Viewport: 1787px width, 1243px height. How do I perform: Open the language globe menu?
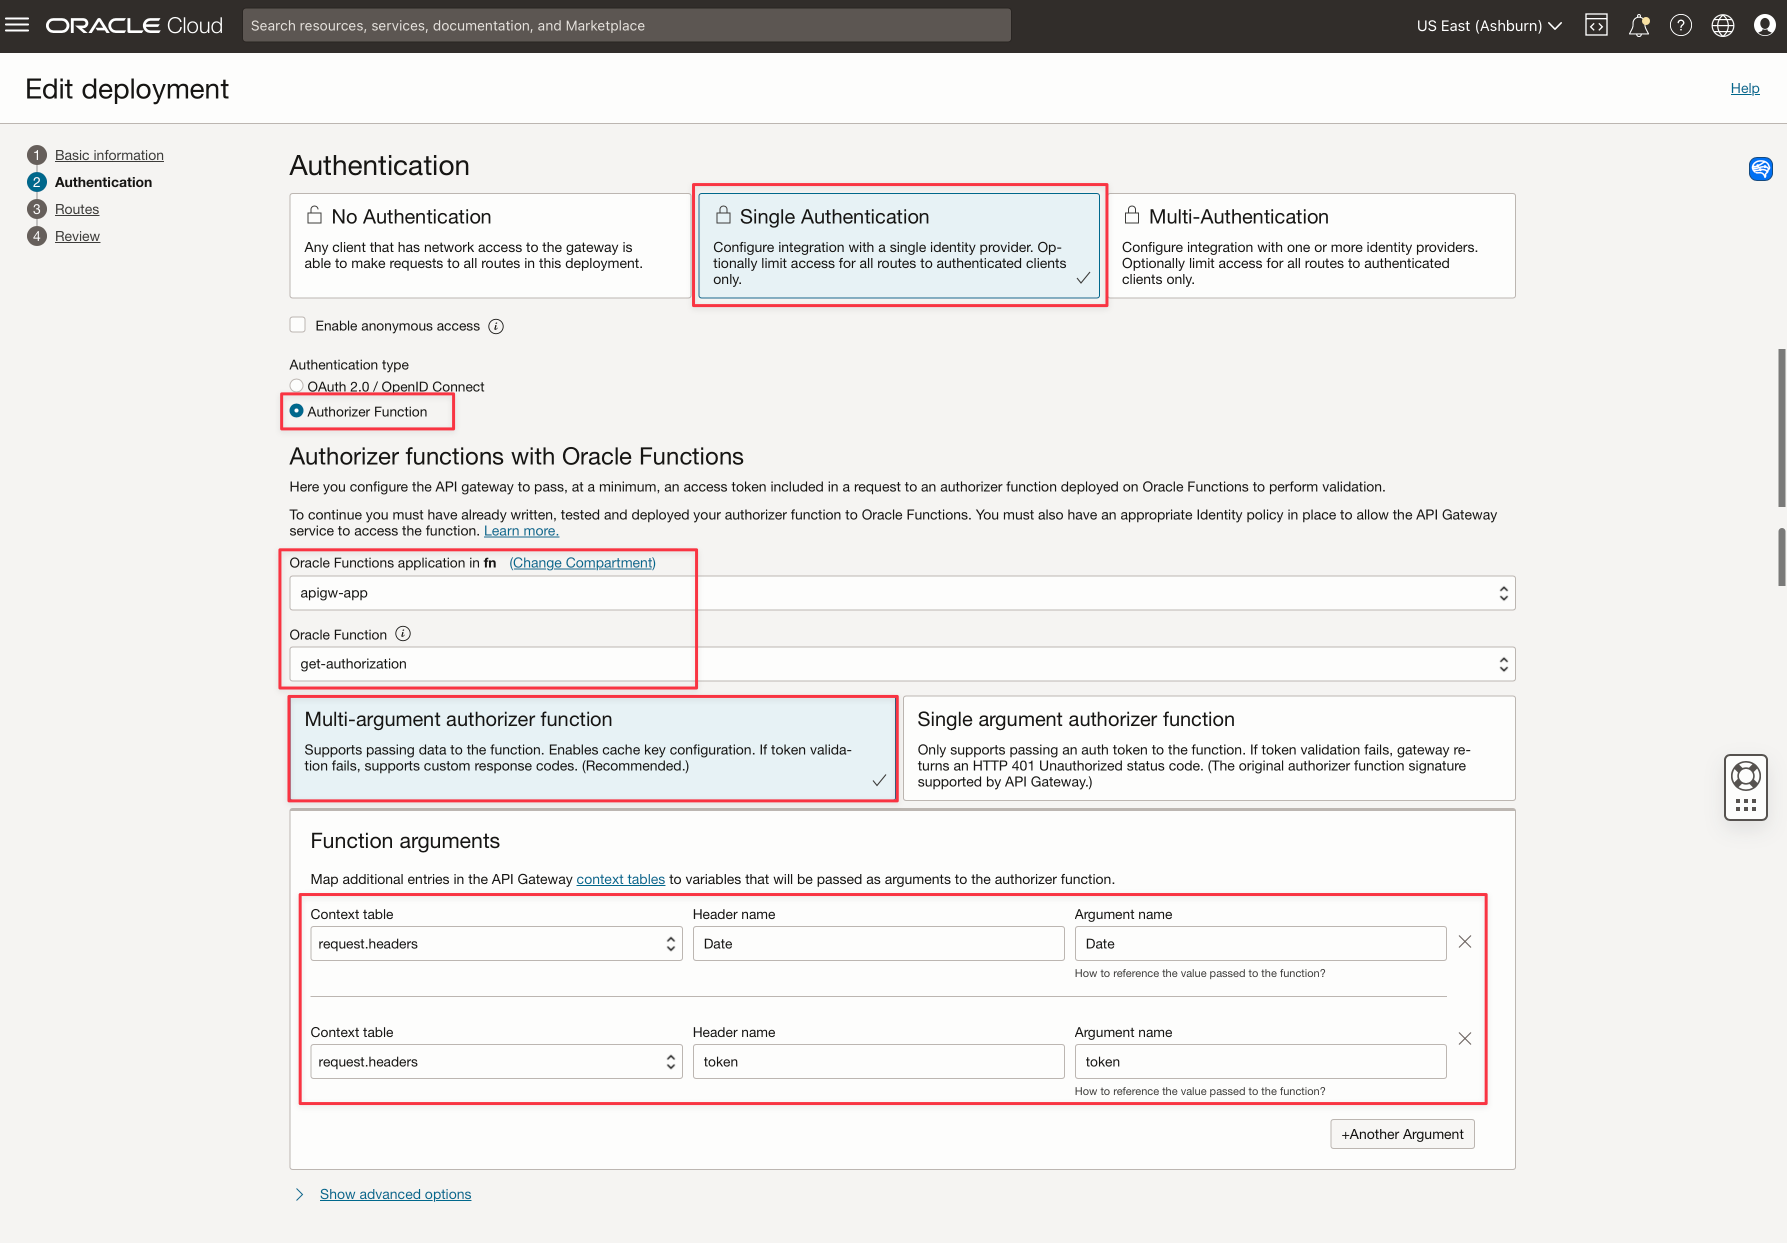coord(1722,26)
